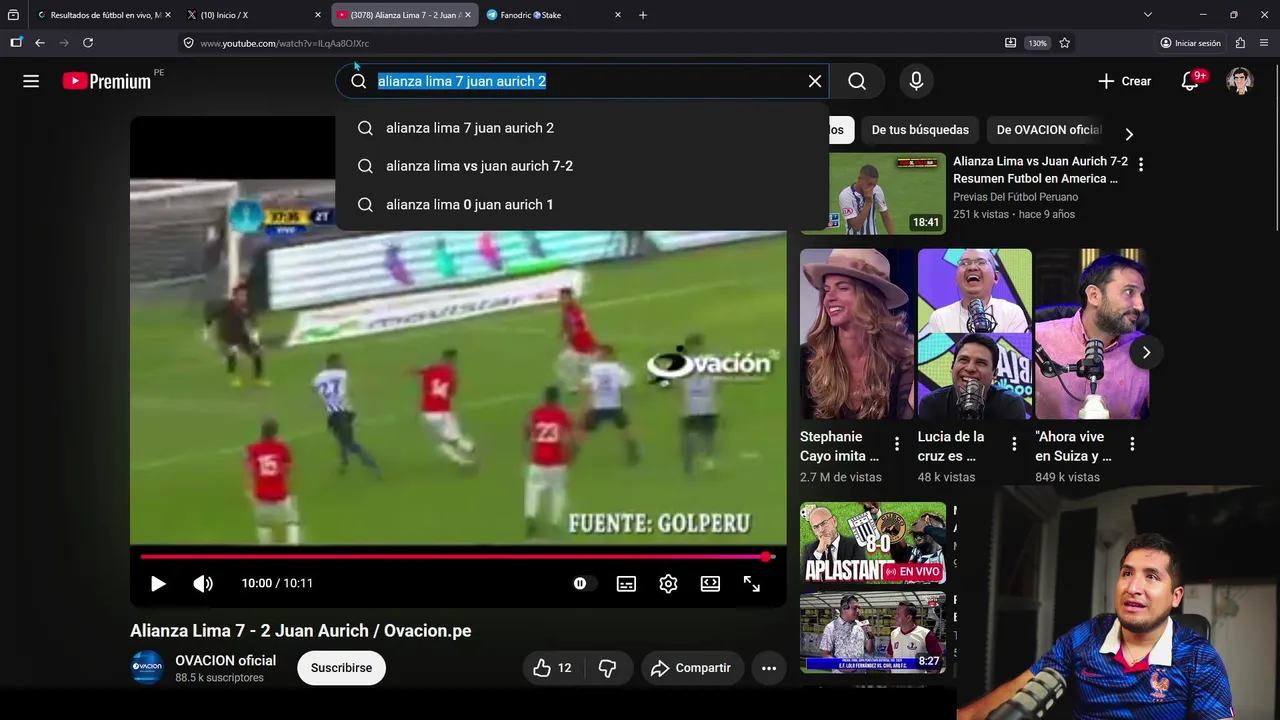Open the 130% zoom level indicator
1280x720 pixels.
(x=1037, y=43)
